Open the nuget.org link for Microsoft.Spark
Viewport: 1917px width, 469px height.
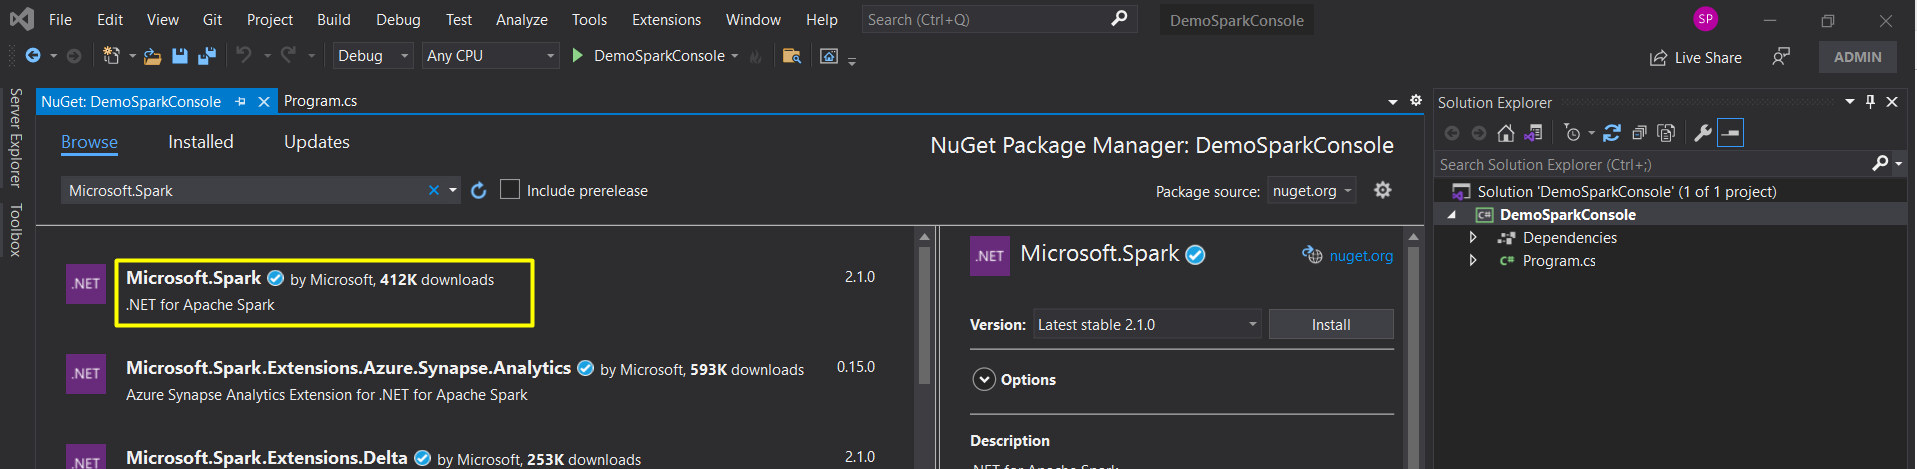tap(1361, 256)
